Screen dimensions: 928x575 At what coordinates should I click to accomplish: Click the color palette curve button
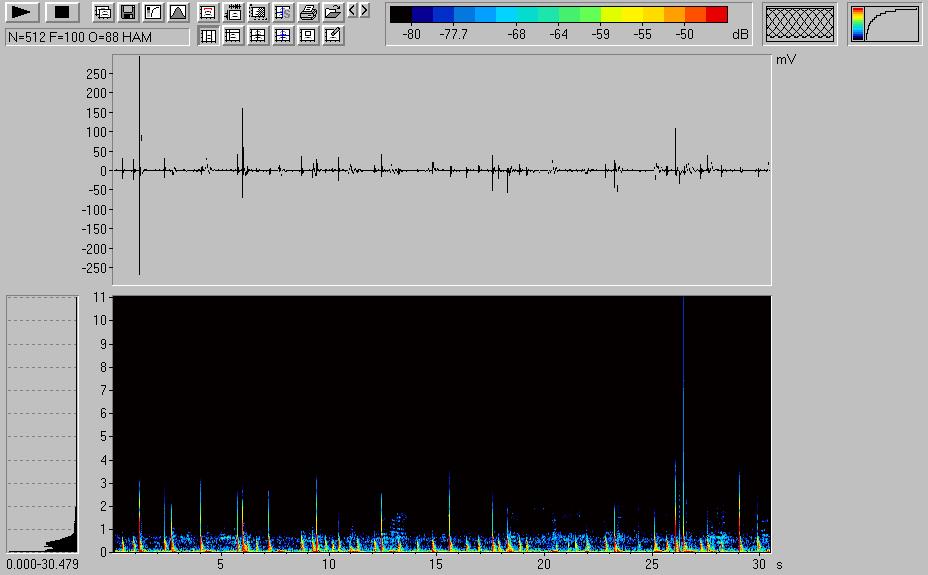coord(885,24)
